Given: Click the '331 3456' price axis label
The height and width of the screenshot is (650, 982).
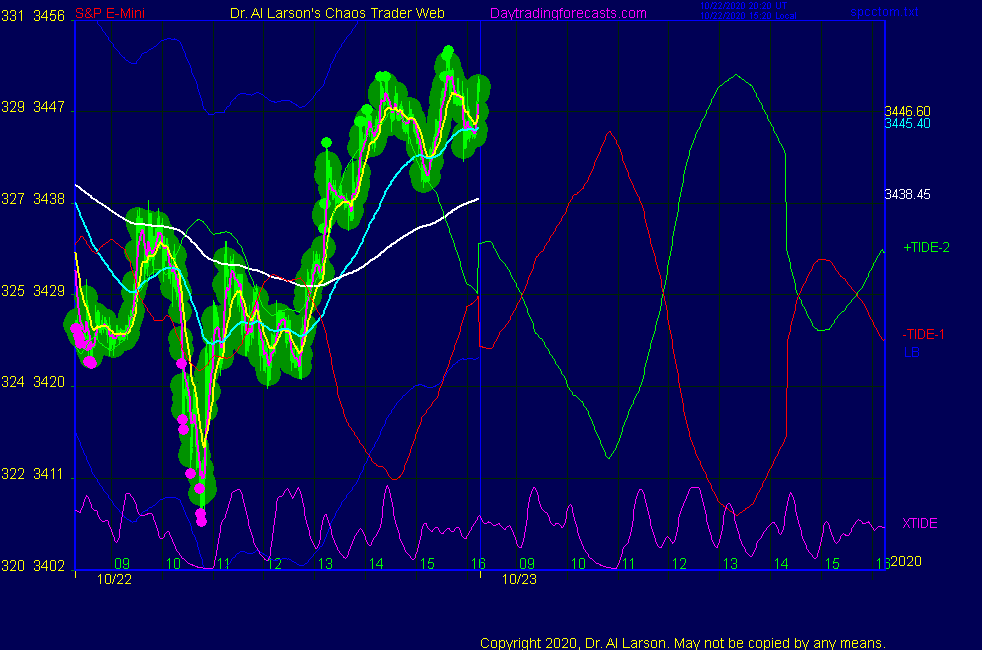Looking at the screenshot, I should [33, 16].
